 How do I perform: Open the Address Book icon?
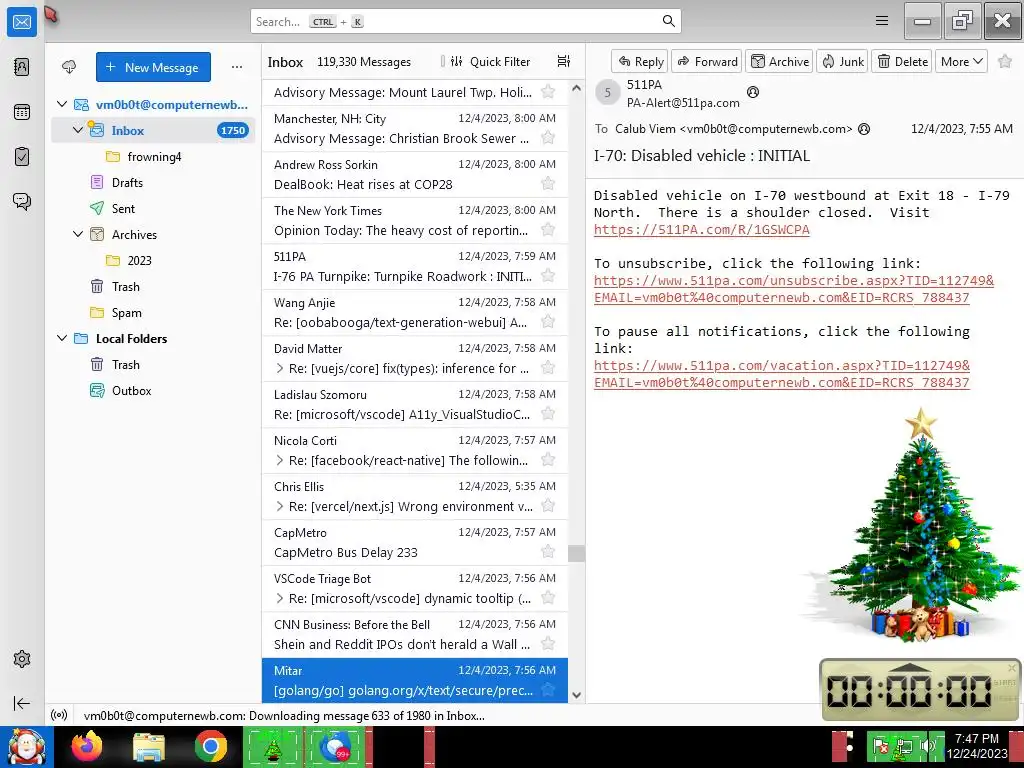click(22, 67)
